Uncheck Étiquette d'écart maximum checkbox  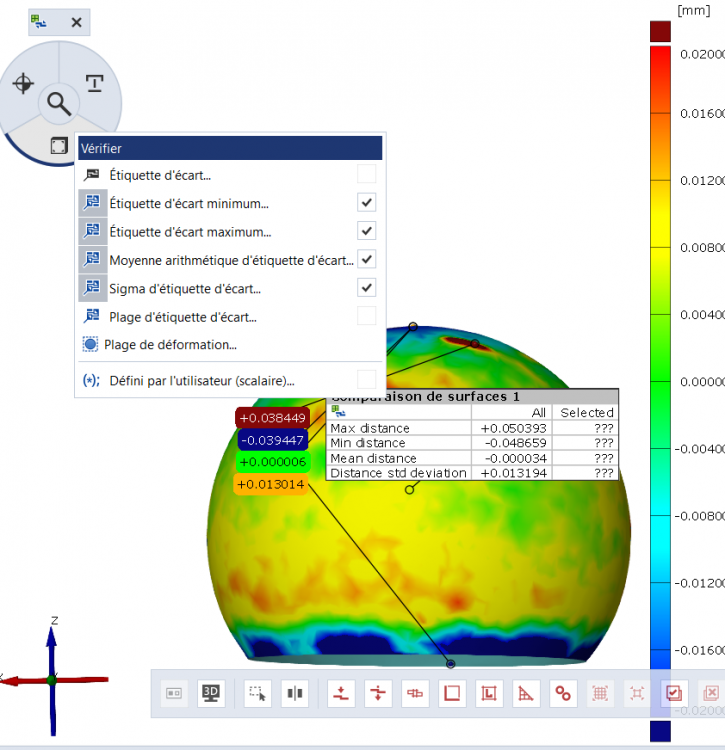[367, 231]
